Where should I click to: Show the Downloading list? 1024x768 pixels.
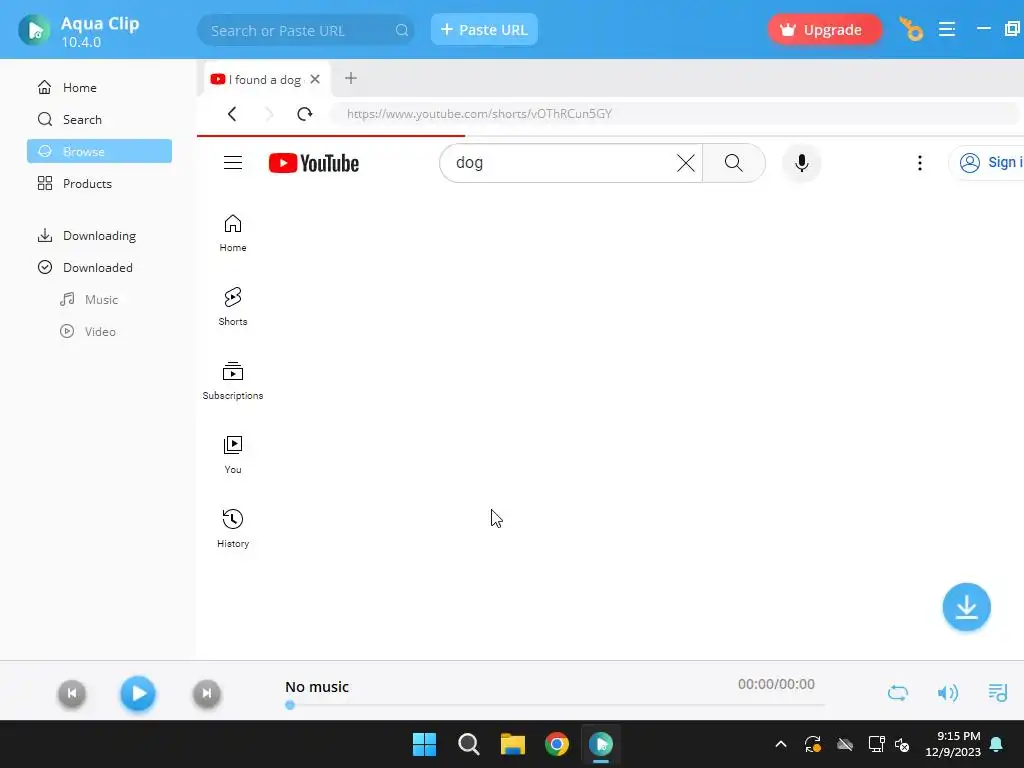(x=99, y=235)
